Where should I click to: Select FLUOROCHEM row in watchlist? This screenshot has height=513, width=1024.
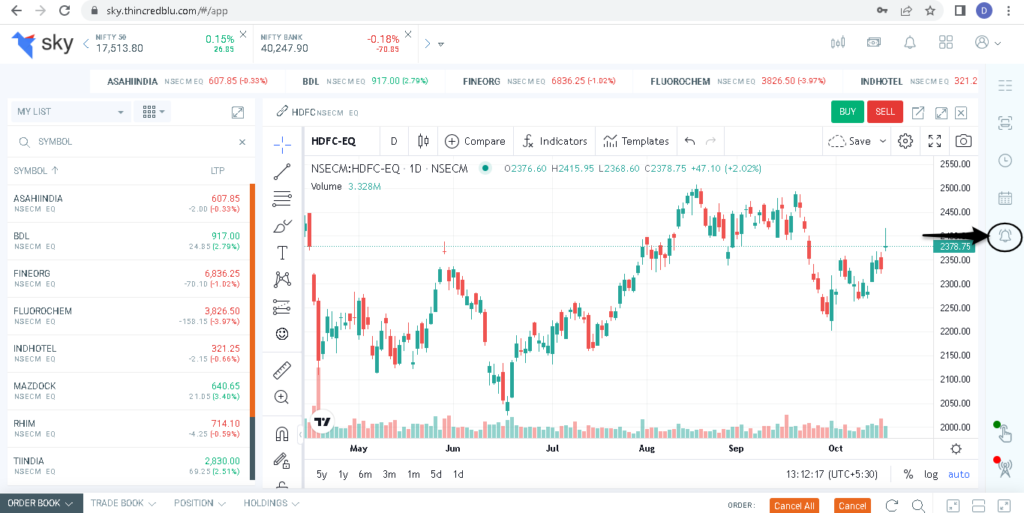pos(128,317)
